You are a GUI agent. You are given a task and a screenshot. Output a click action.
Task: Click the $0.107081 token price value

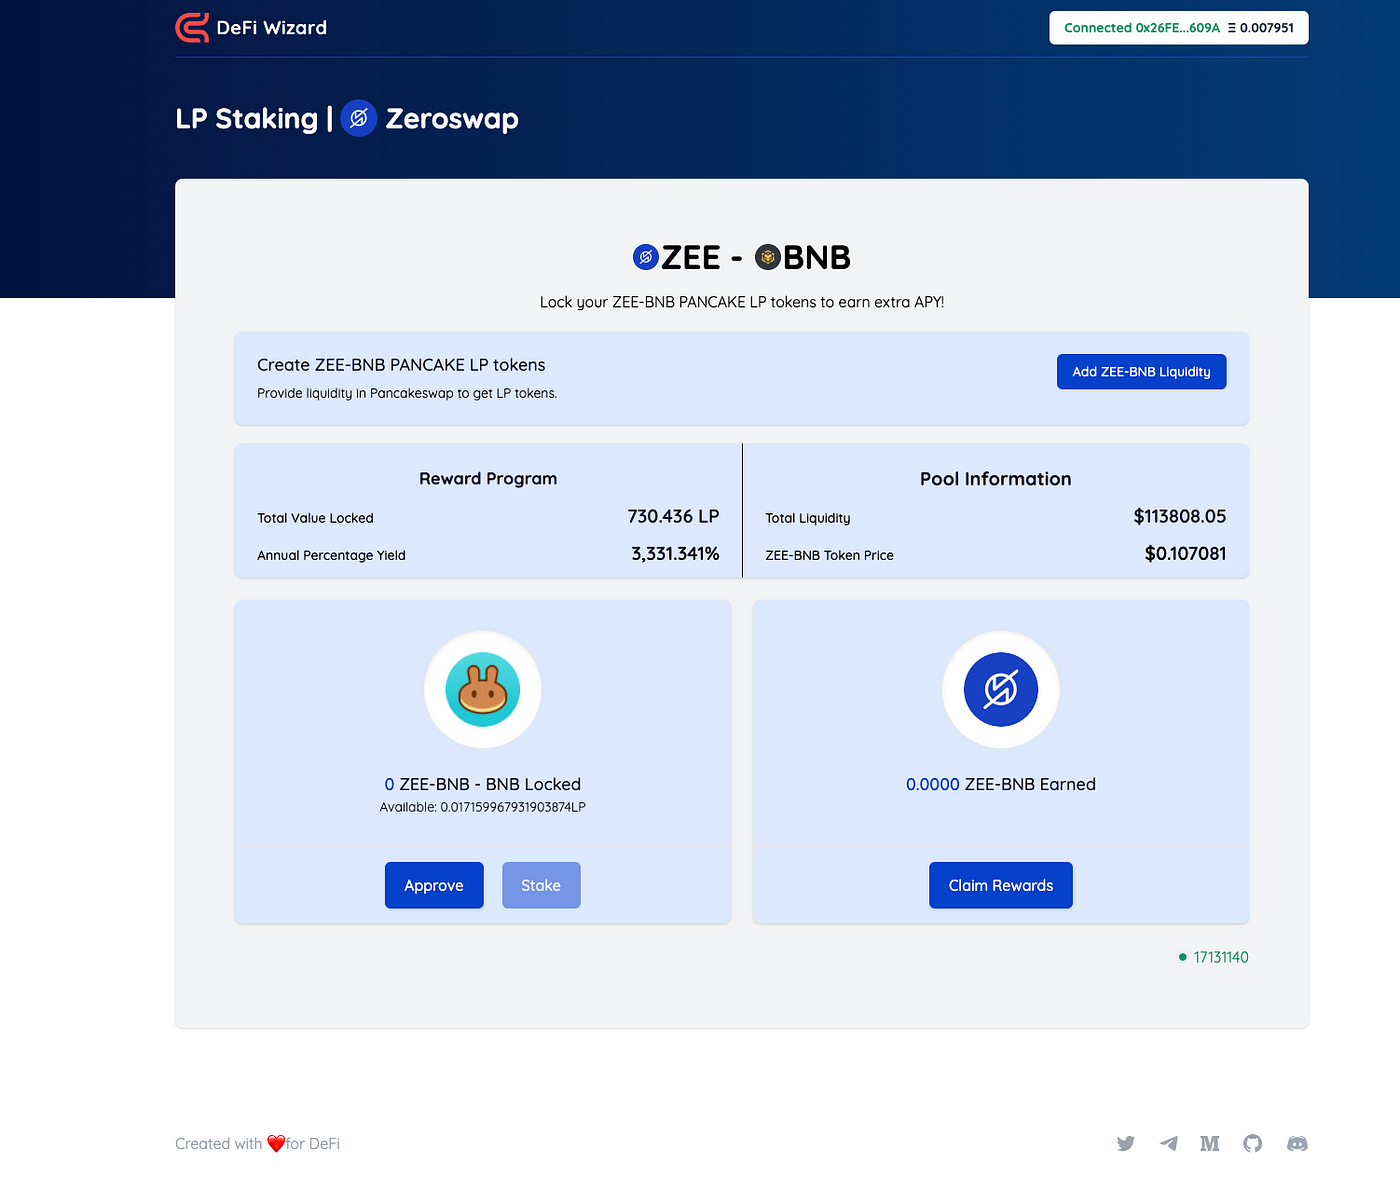1185,554
